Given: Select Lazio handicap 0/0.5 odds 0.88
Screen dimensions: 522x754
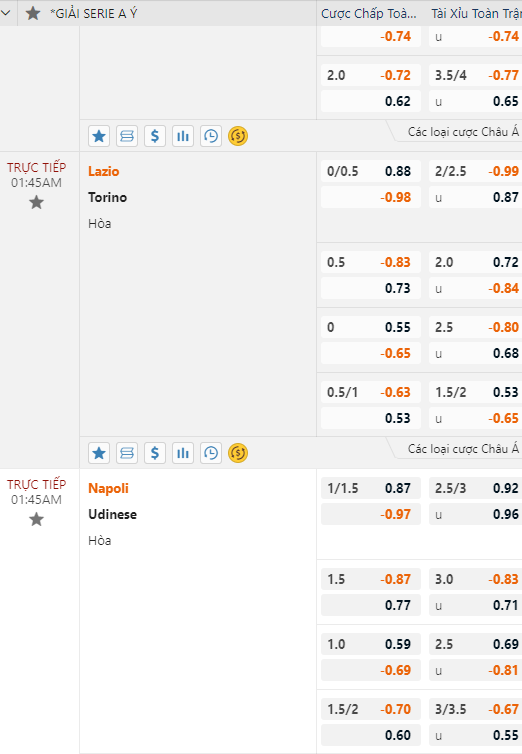Looking at the screenshot, I should pyautogui.click(x=371, y=171).
